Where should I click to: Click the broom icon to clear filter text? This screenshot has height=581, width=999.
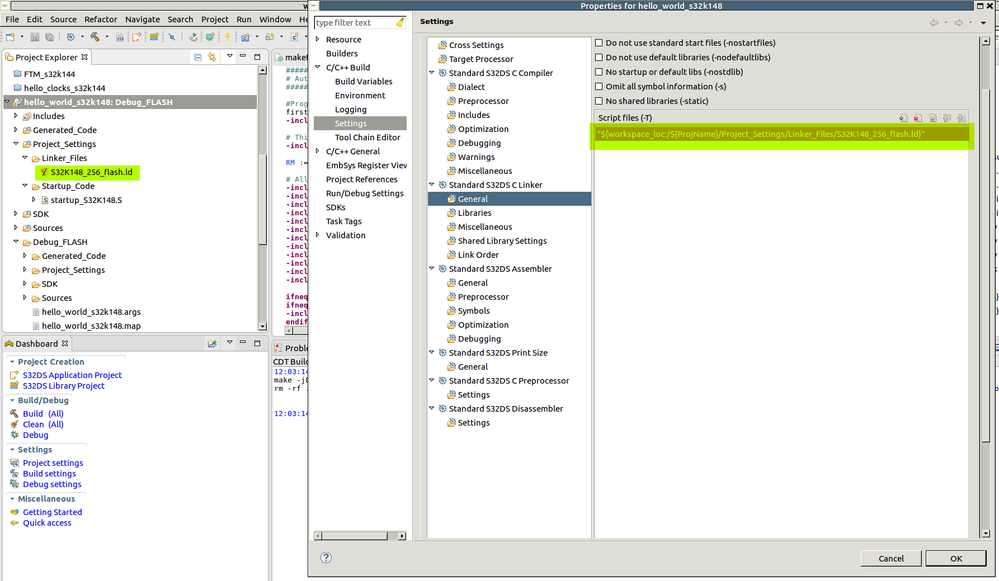pos(400,22)
